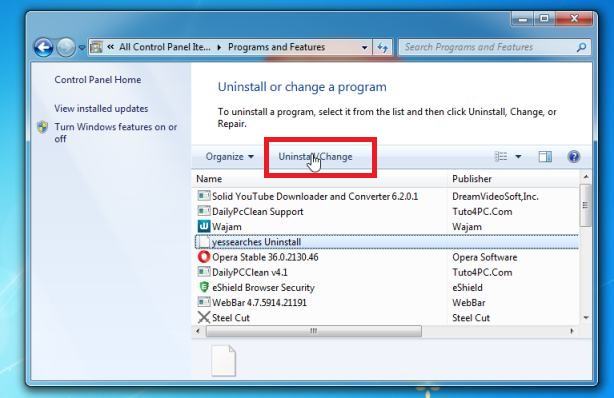Open recent pages dropdown next to Forward
The width and height of the screenshot is (614, 398).
click(x=81, y=48)
